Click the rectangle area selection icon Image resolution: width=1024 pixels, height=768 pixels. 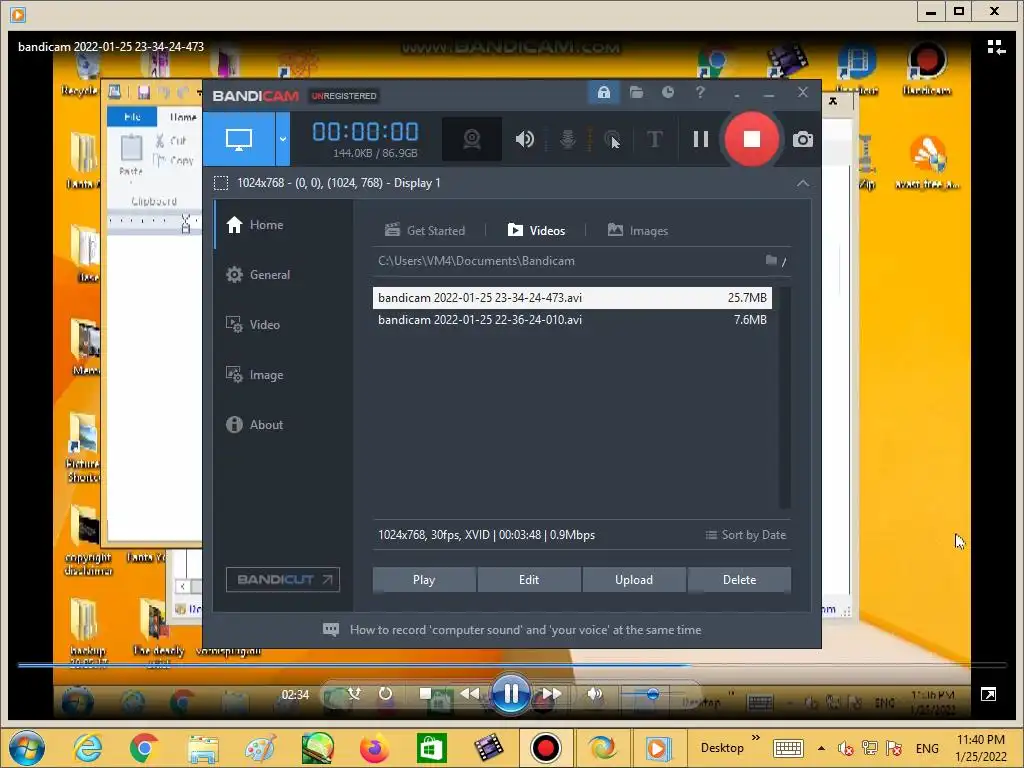click(x=221, y=183)
